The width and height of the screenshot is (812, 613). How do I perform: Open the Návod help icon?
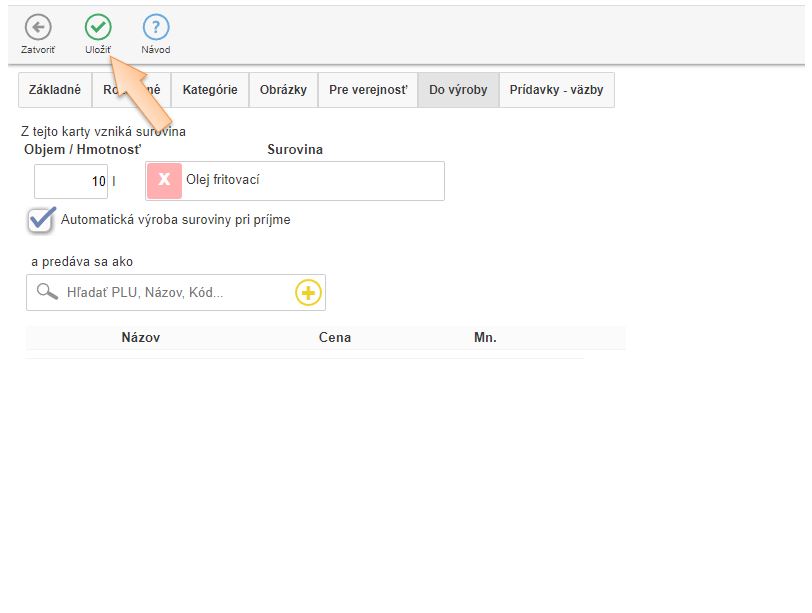coord(156,28)
